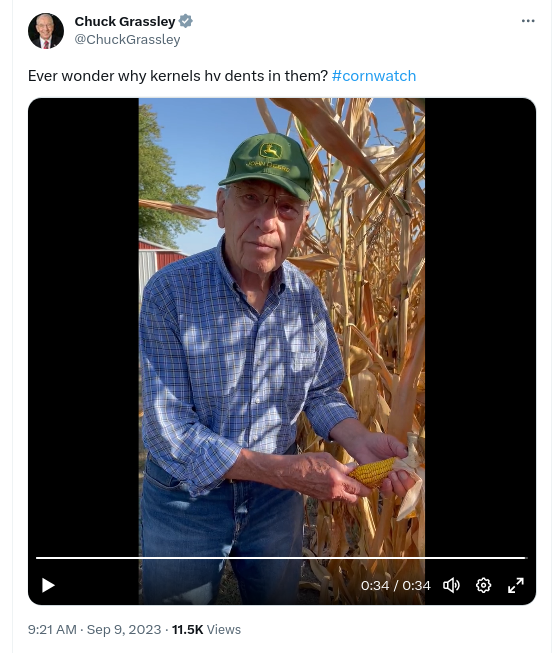This screenshot has height=653, width=554.
Task: Play the corn kernel video
Action: click(x=48, y=585)
